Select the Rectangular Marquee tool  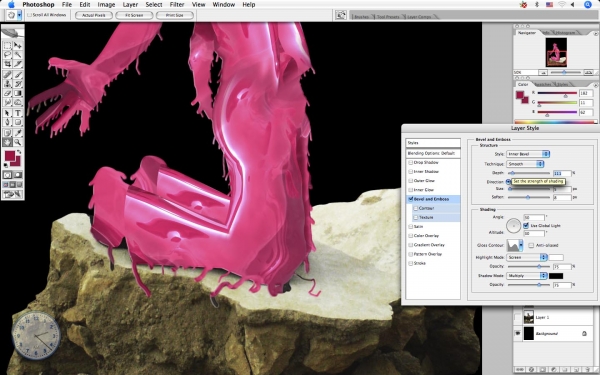point(7,46)
